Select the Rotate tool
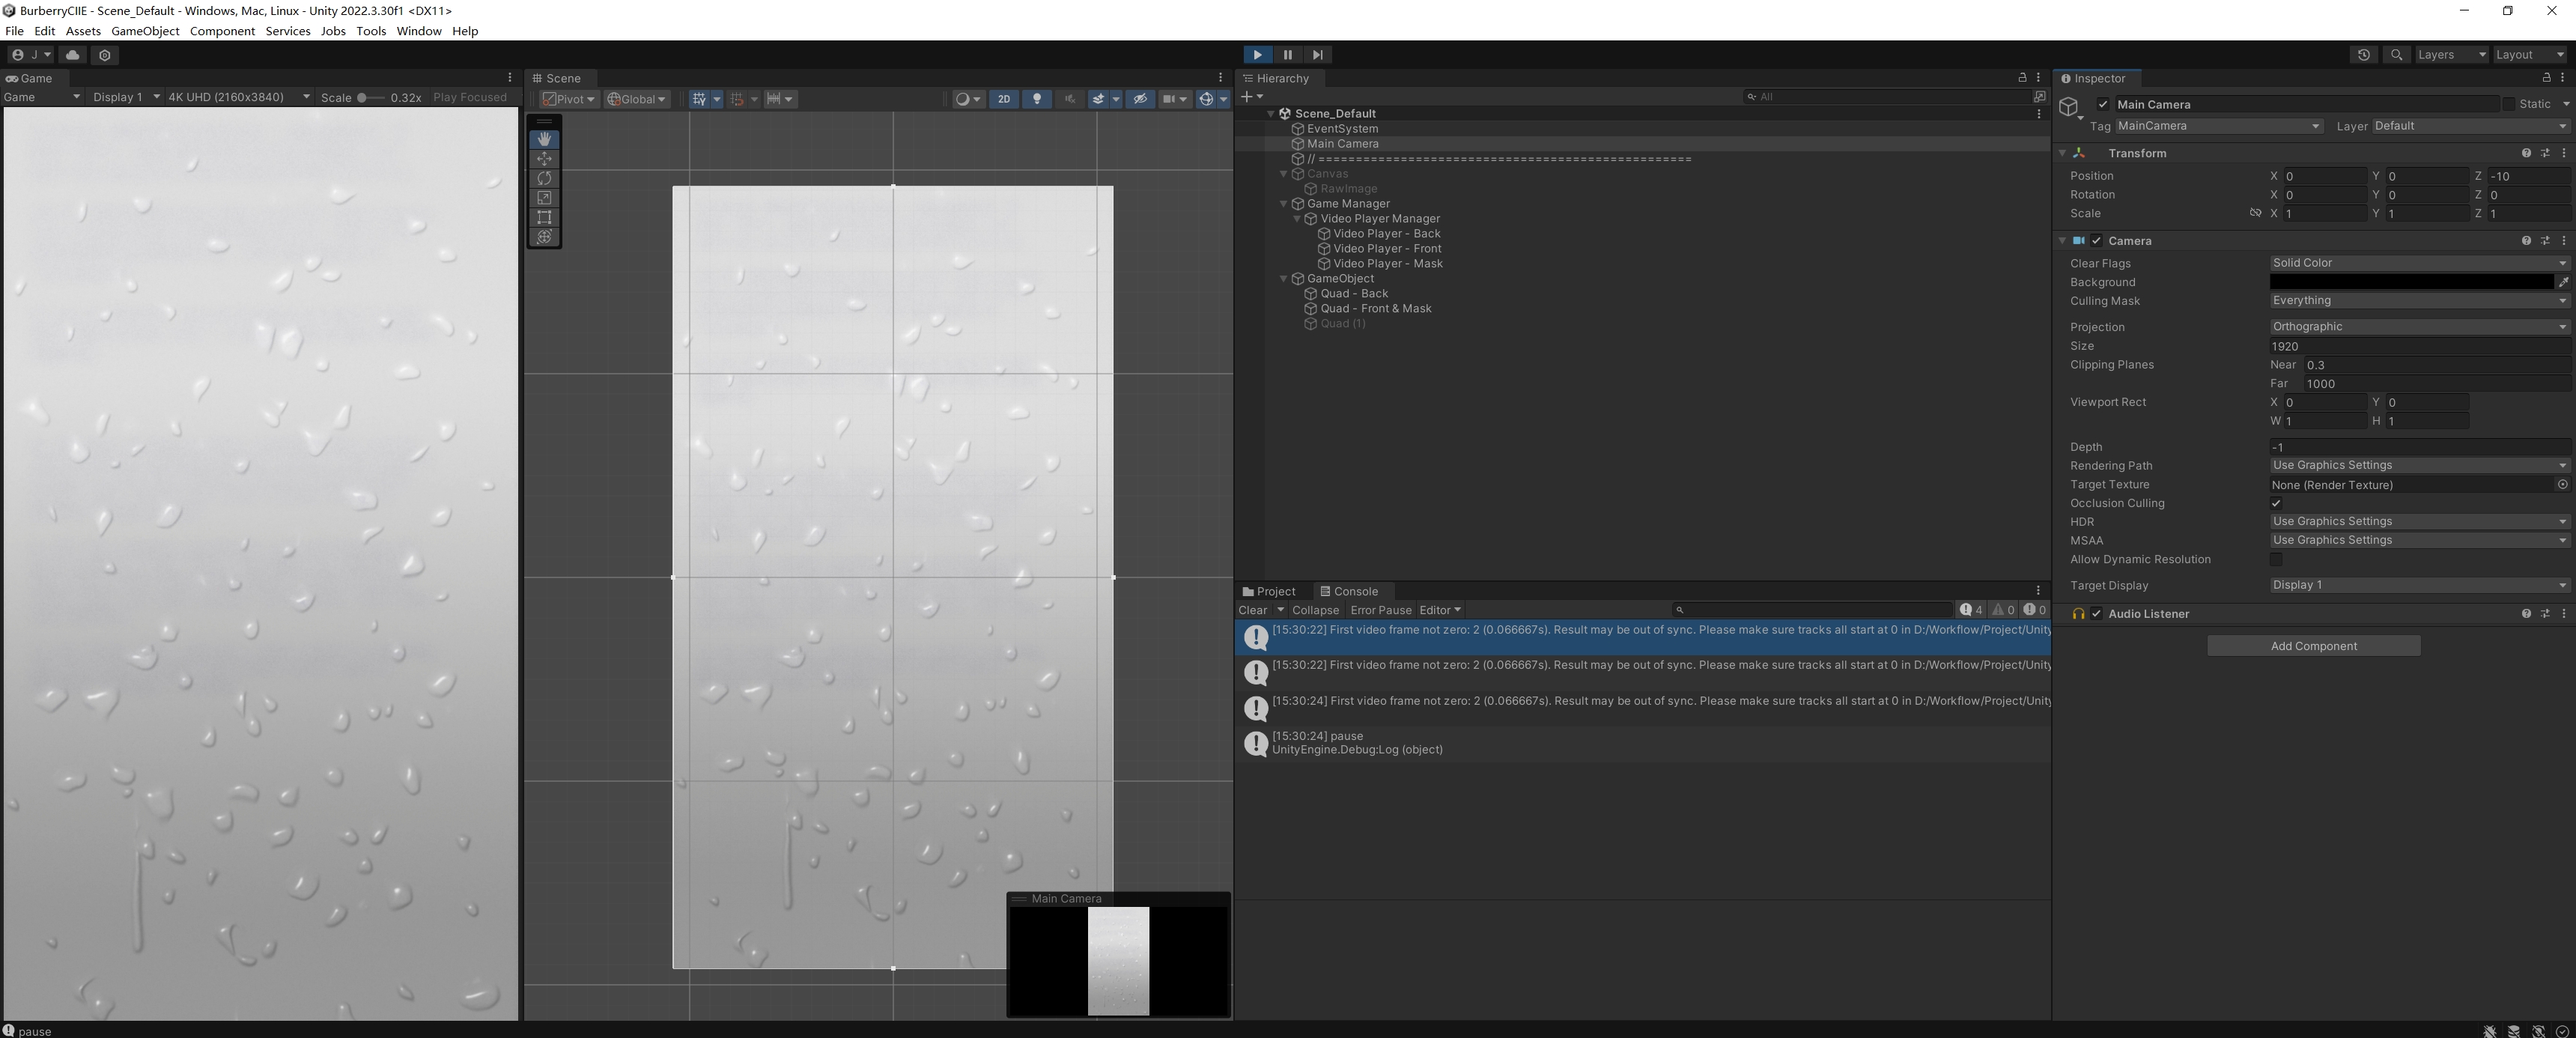 coord(544,178)
